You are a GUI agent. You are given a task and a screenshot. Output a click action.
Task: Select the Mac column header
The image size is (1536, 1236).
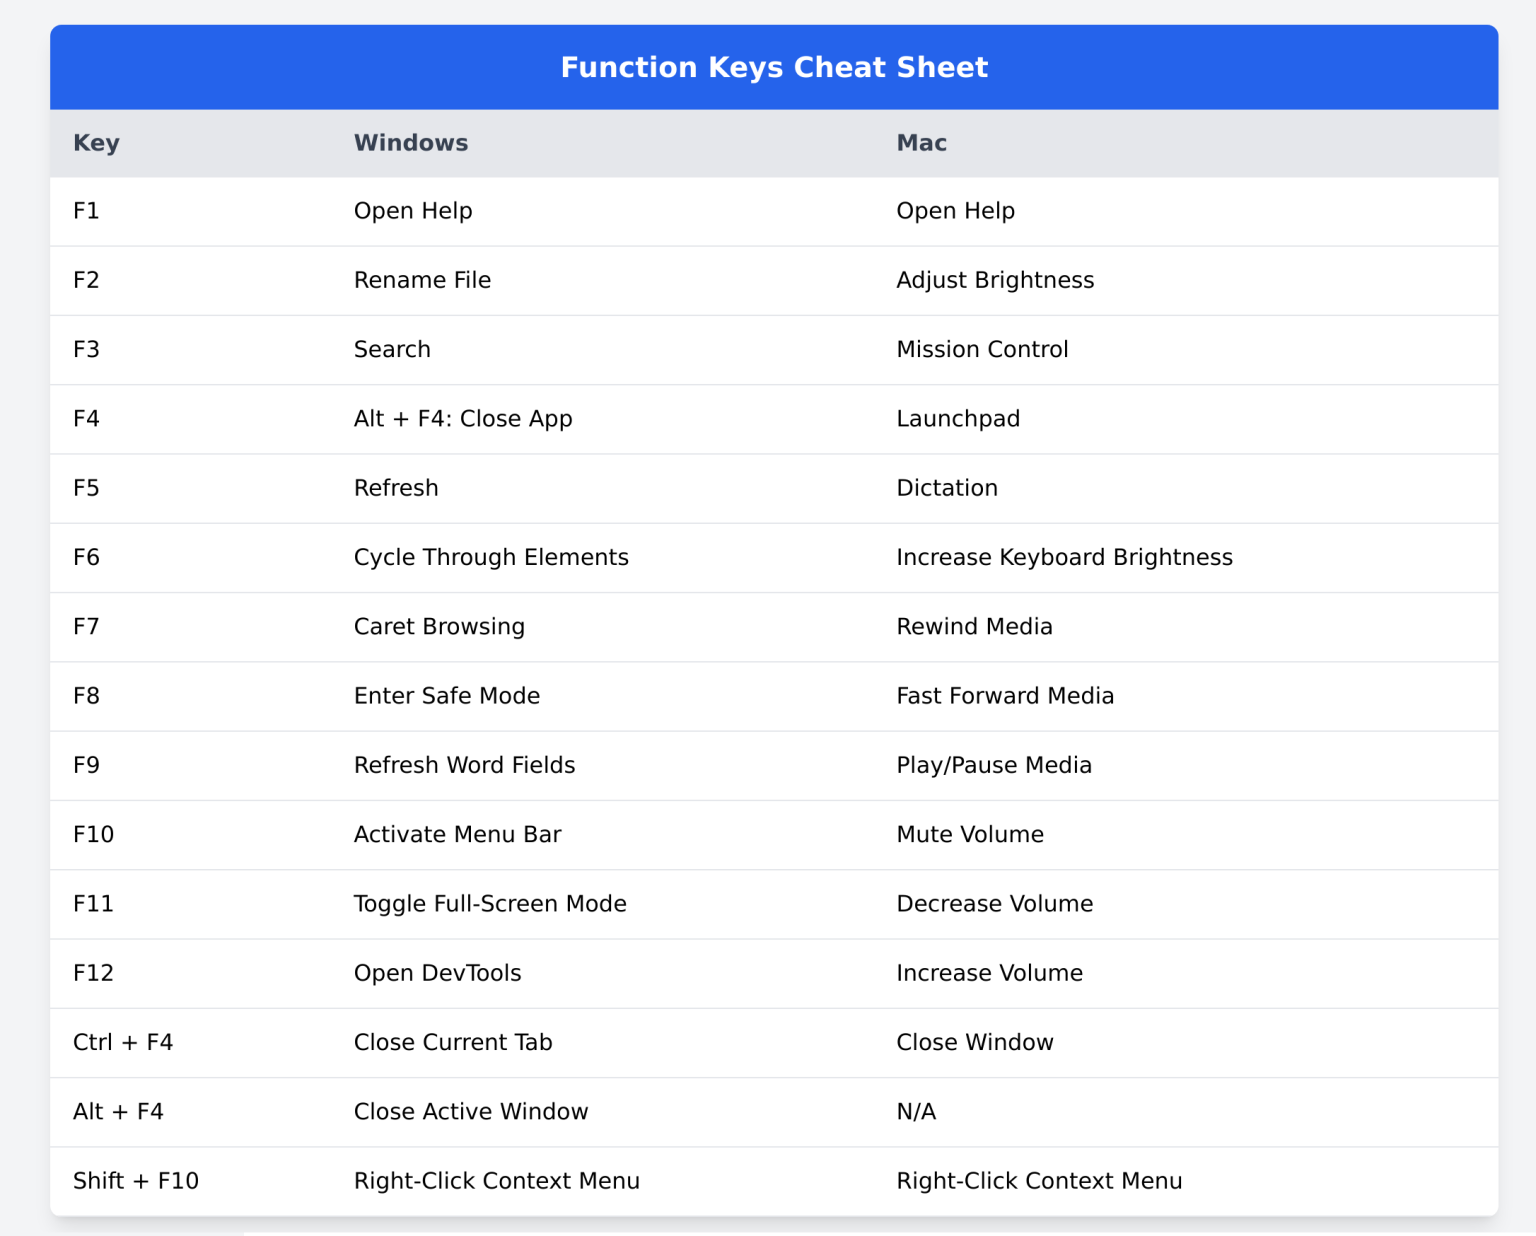[x=920, y=143]
